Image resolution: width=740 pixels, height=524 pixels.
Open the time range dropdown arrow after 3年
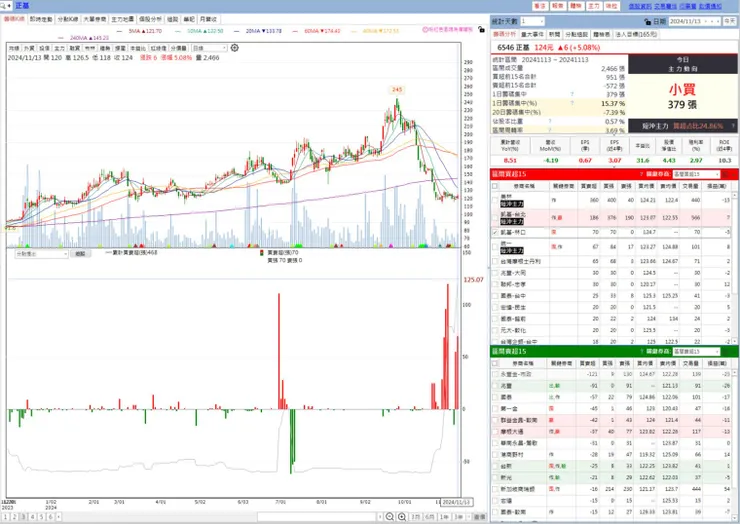[x=468, y=517]
